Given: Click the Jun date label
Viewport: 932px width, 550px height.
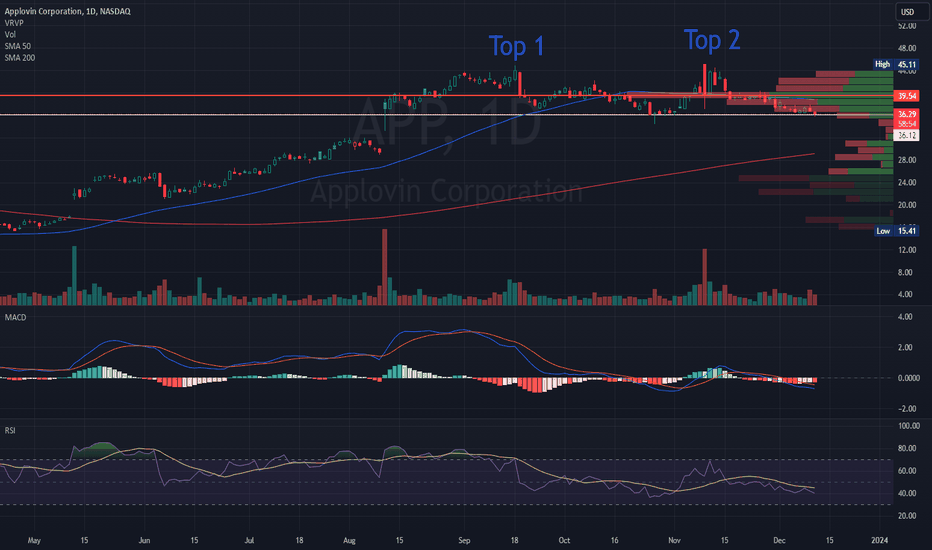Looking at the screenshot, I should [144, 540].
